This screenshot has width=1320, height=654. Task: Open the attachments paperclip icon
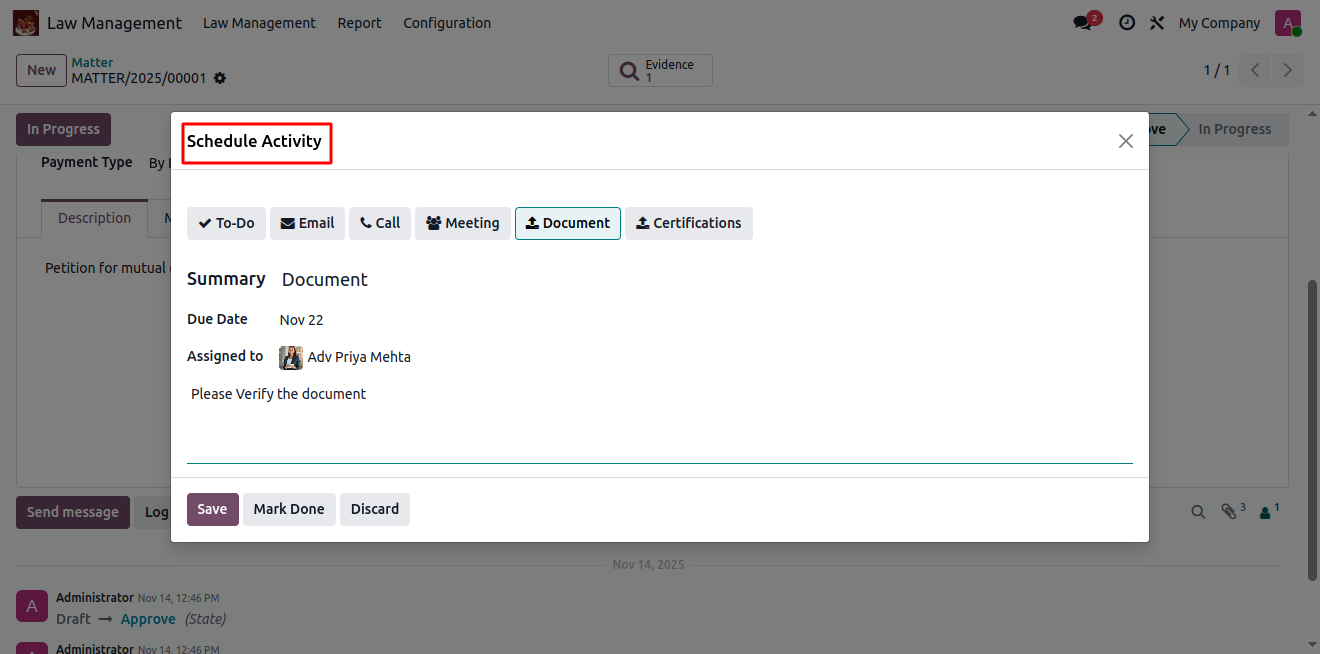tap(1230, 512)
